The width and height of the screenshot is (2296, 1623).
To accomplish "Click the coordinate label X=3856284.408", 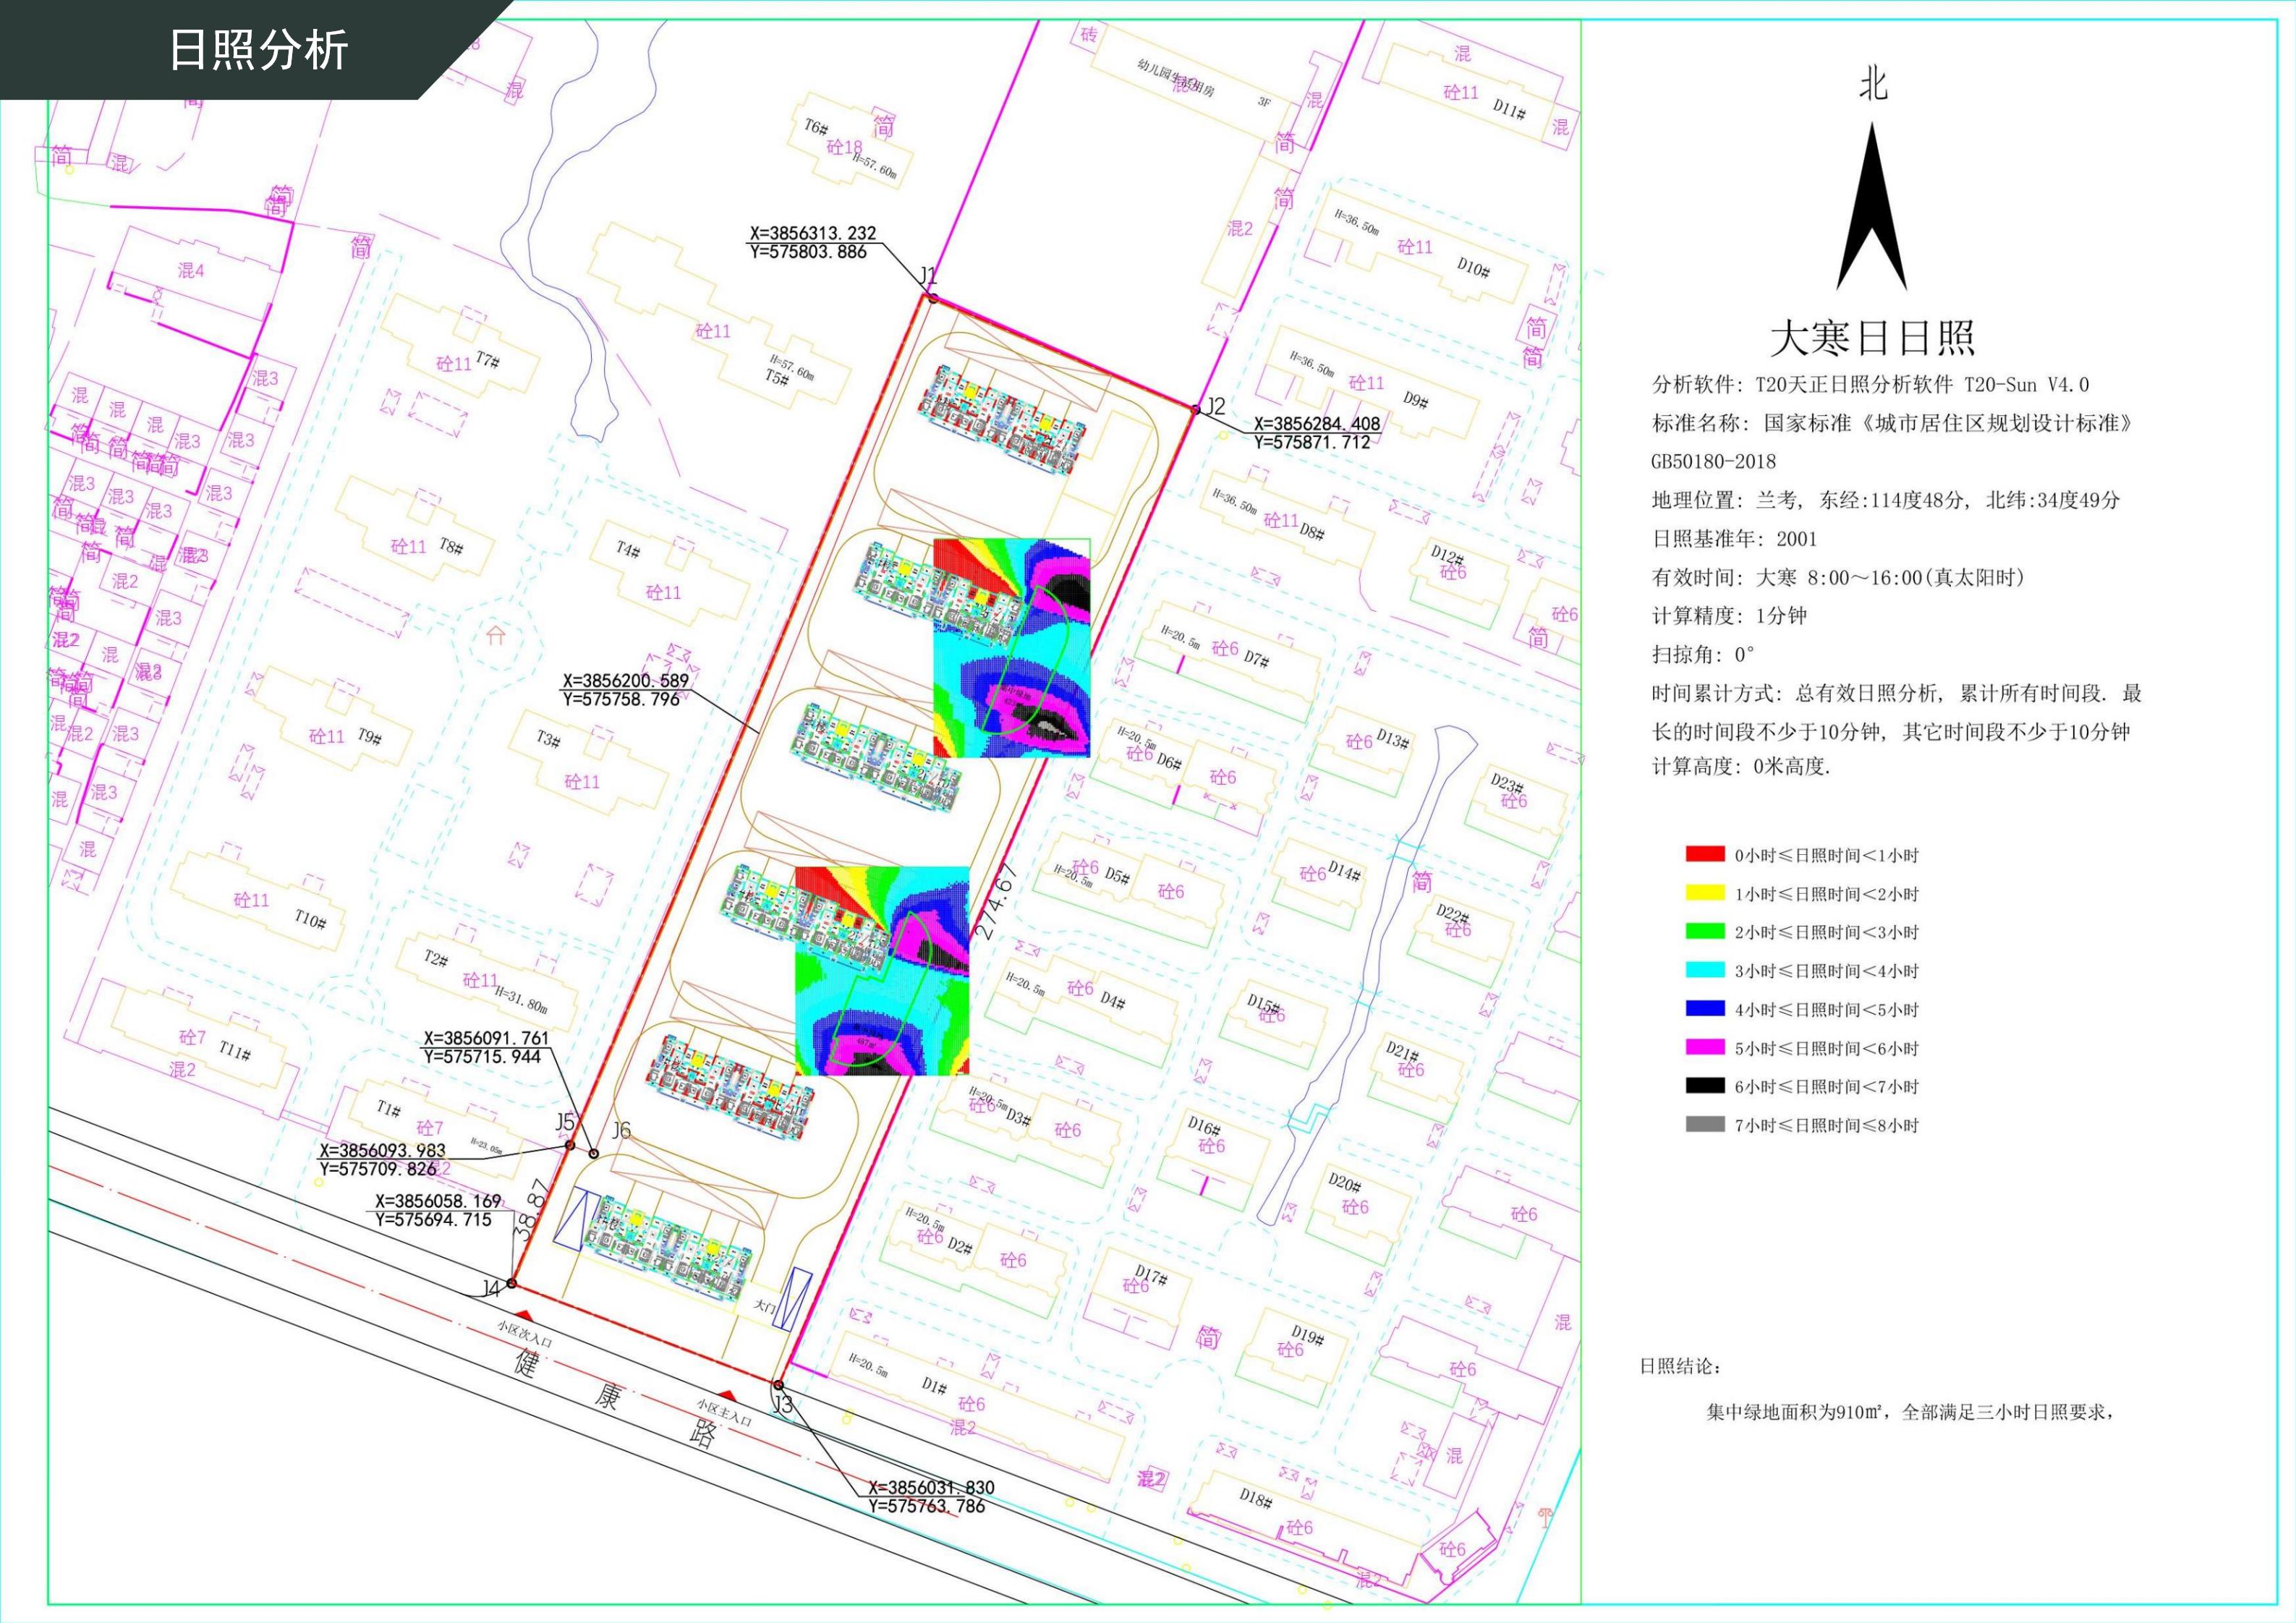I will coord(1317,424).
